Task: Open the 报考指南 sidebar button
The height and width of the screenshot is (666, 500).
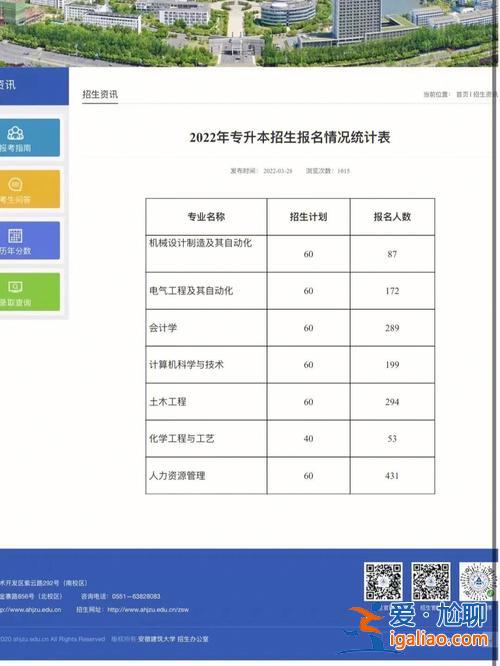Action: pyautogui.click(x=29, y=138)
